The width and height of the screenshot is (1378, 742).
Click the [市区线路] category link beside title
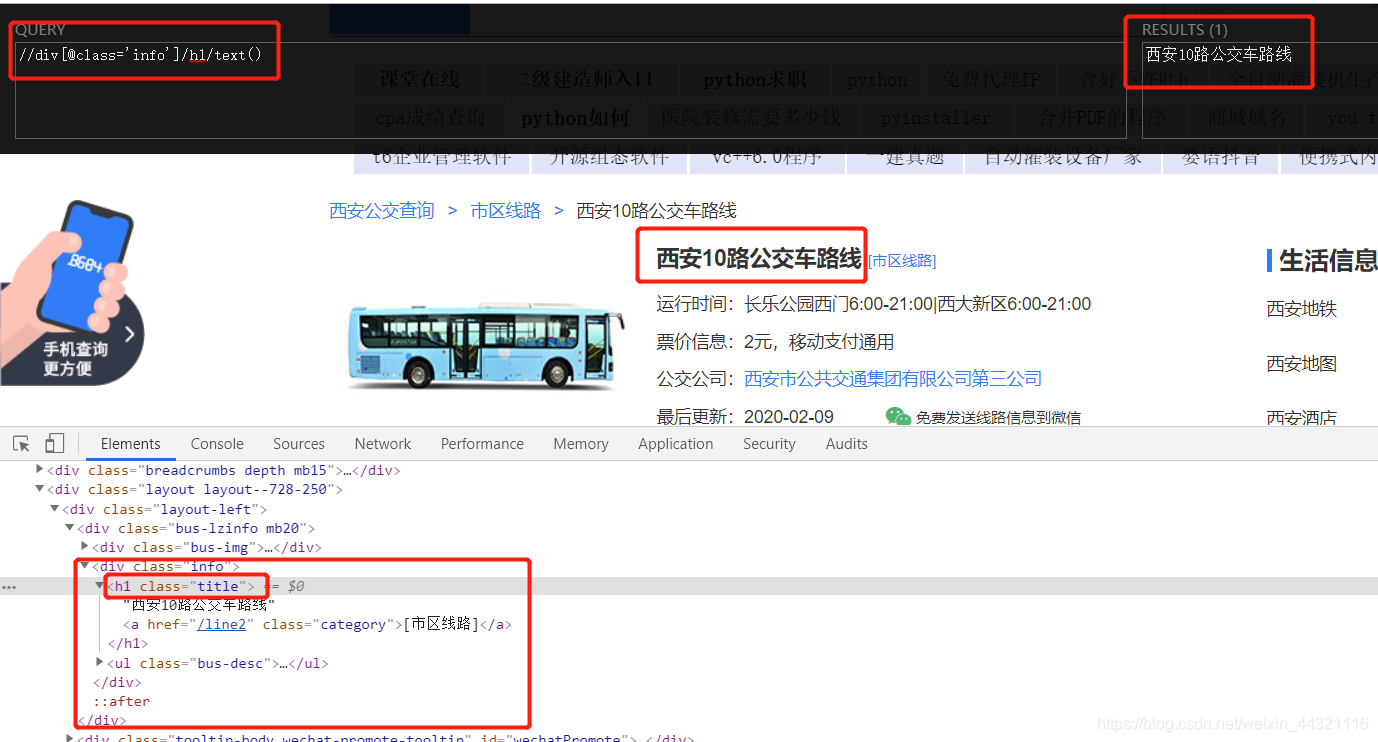tap(902, 261)
